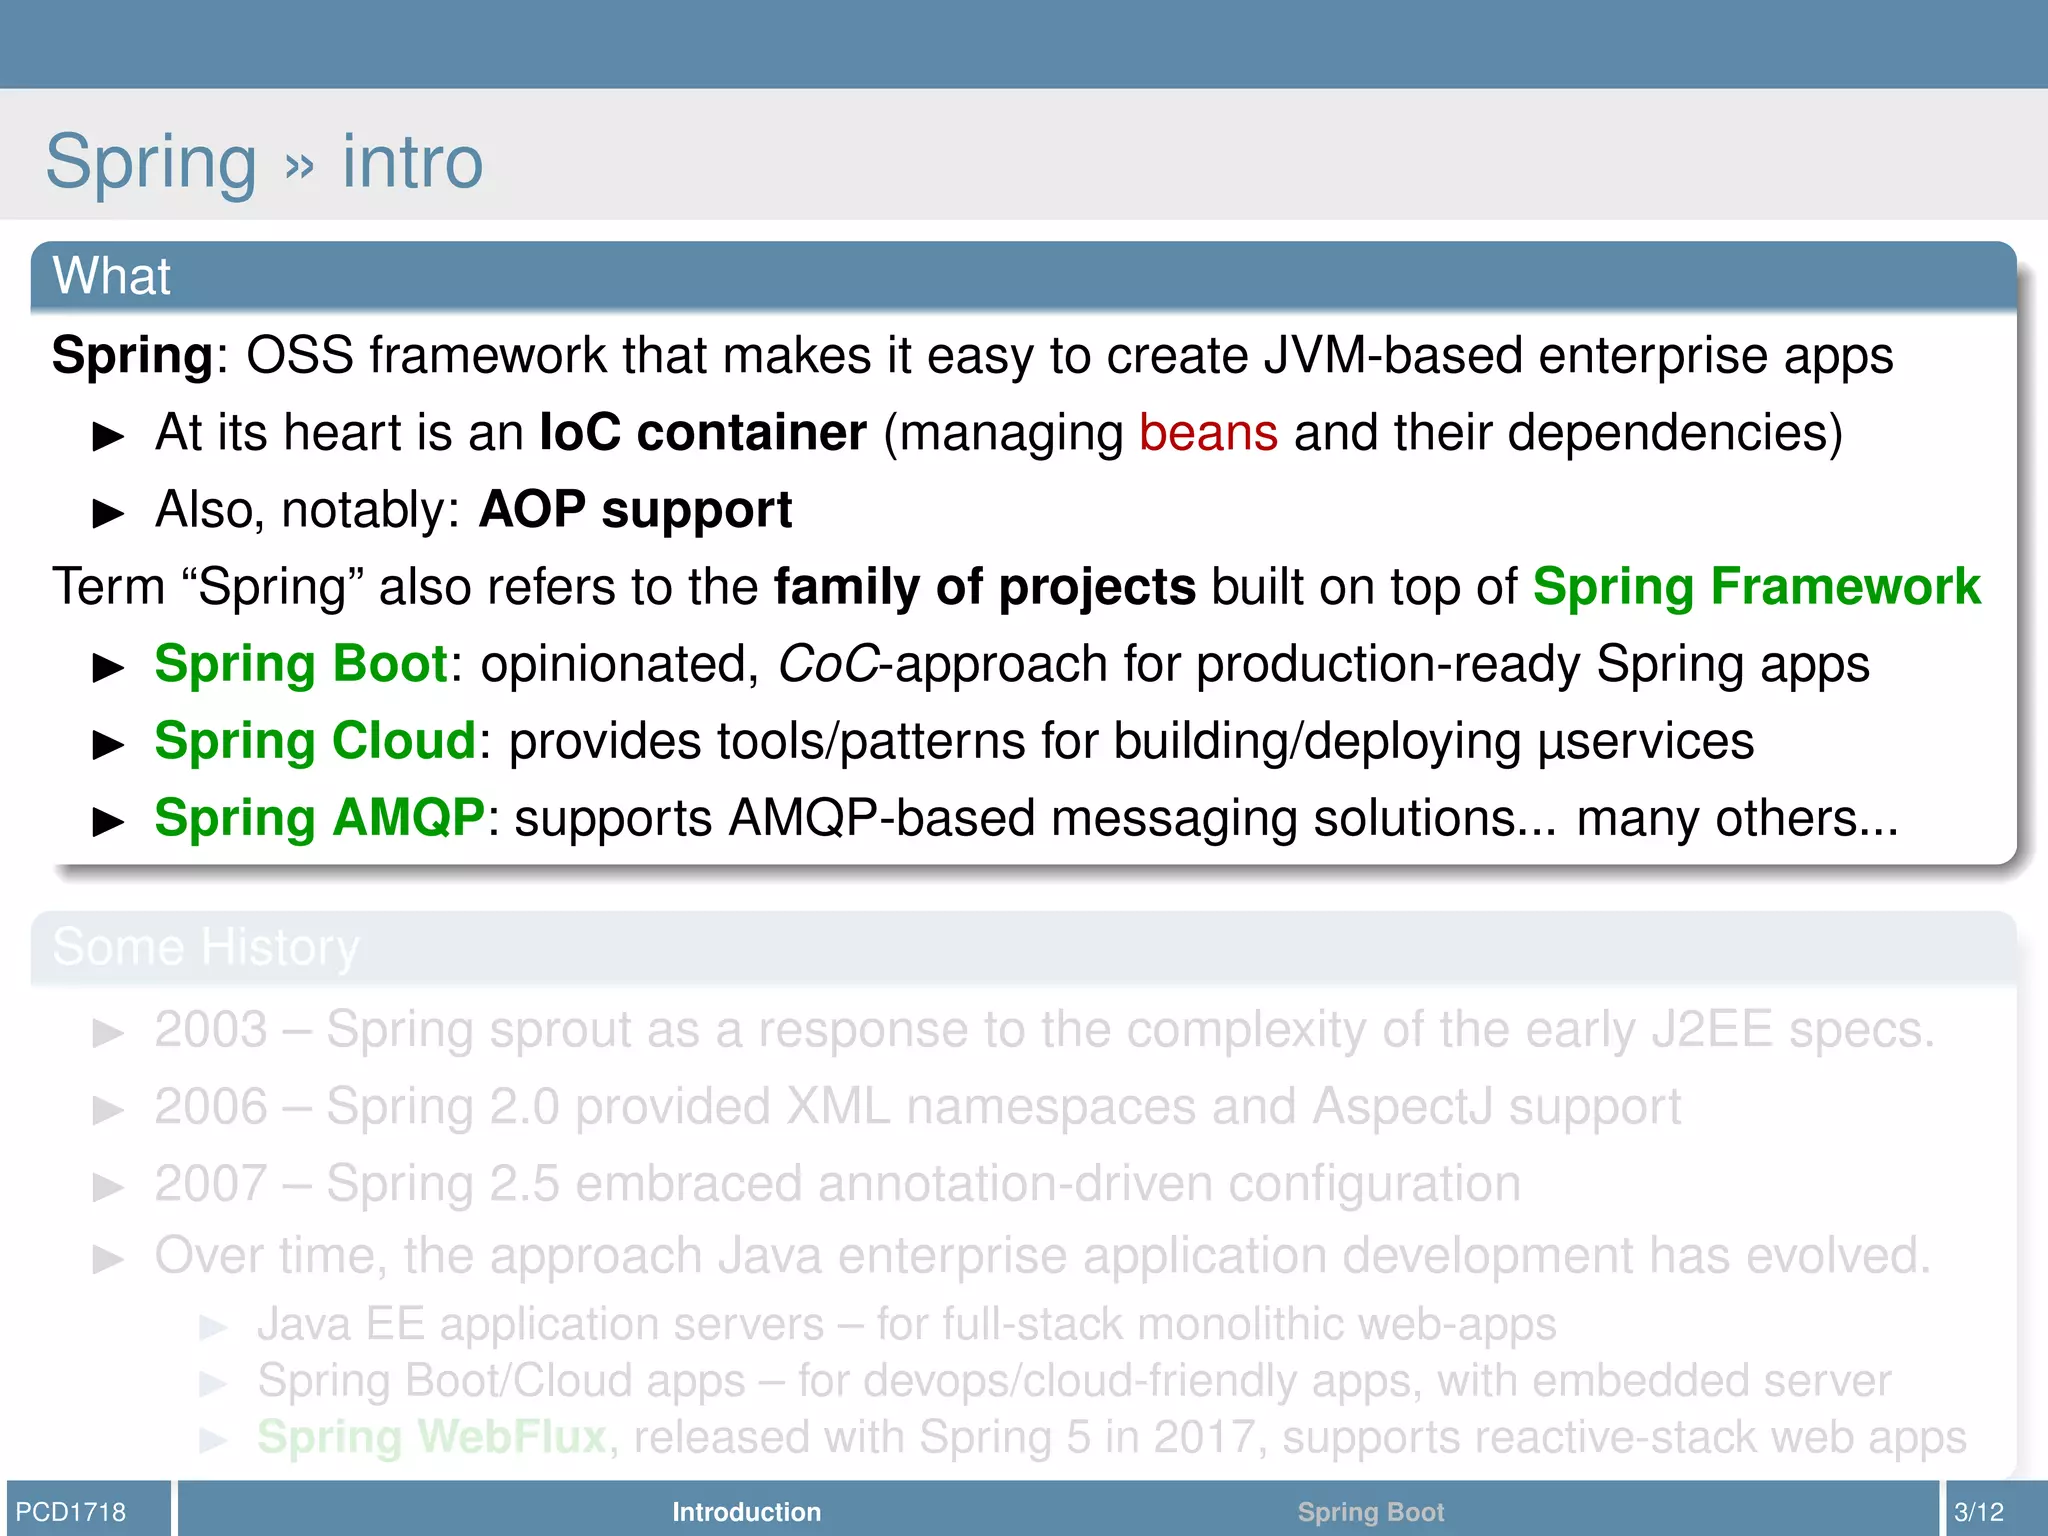The image size is (2048, 1536).
Task: Click the faded bullet arrow before '2007'
Action: (108, 1187)
